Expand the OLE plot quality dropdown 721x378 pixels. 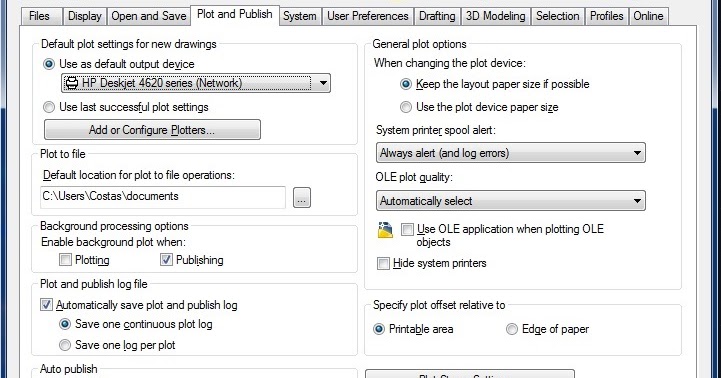[x=510, y=201]
